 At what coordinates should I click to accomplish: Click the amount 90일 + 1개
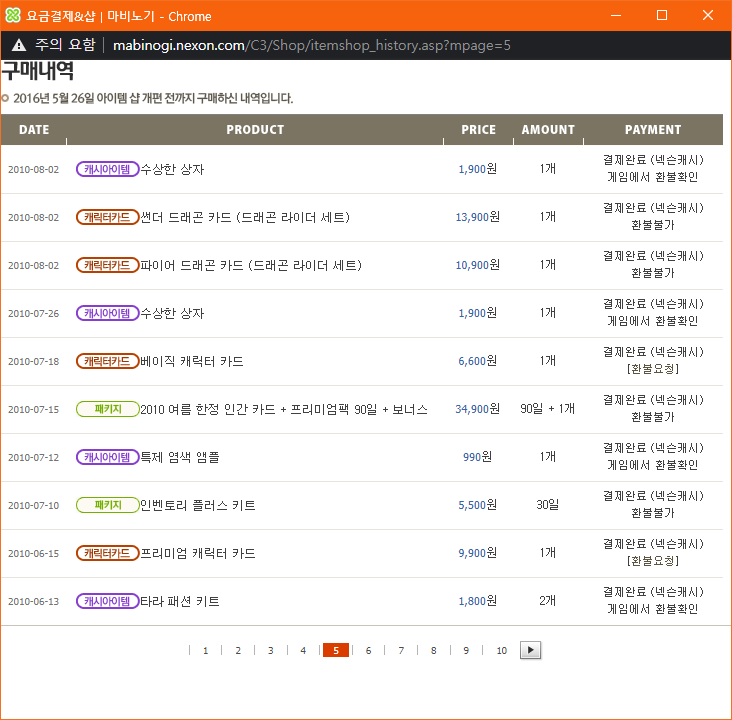click(x=548, y=409)
